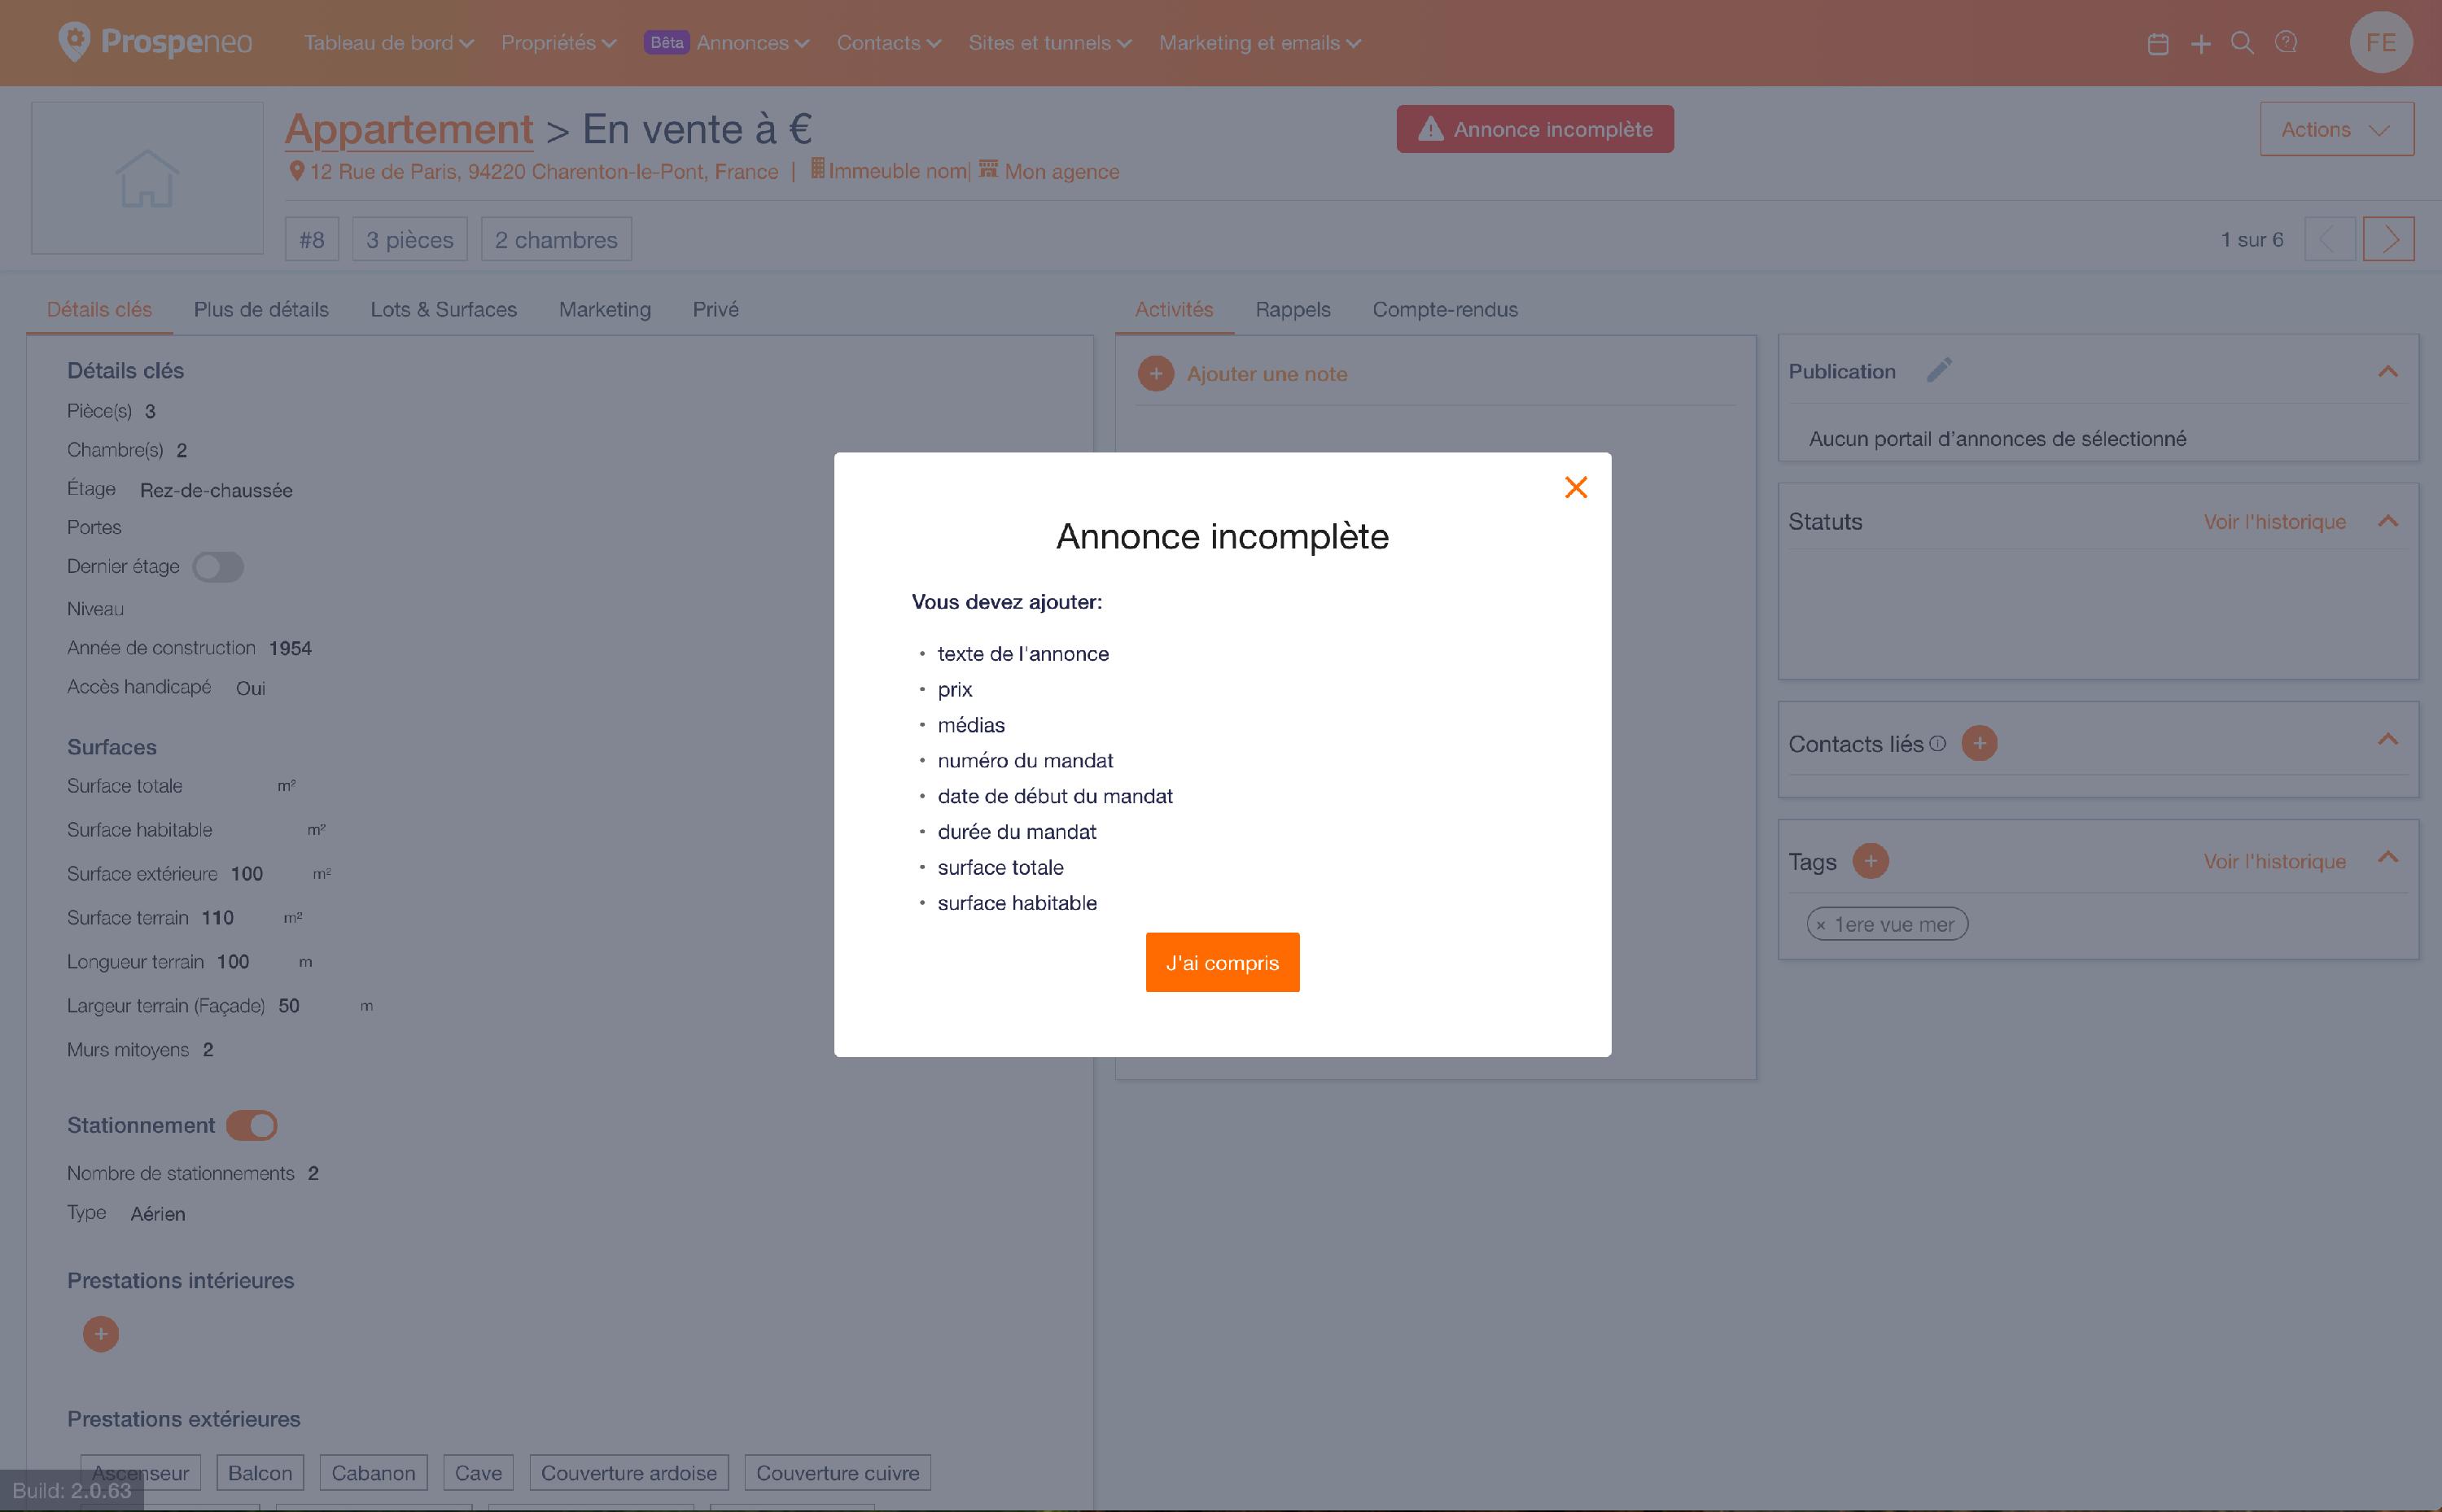Click the J'ai compris button

(x=1222, y=962)
